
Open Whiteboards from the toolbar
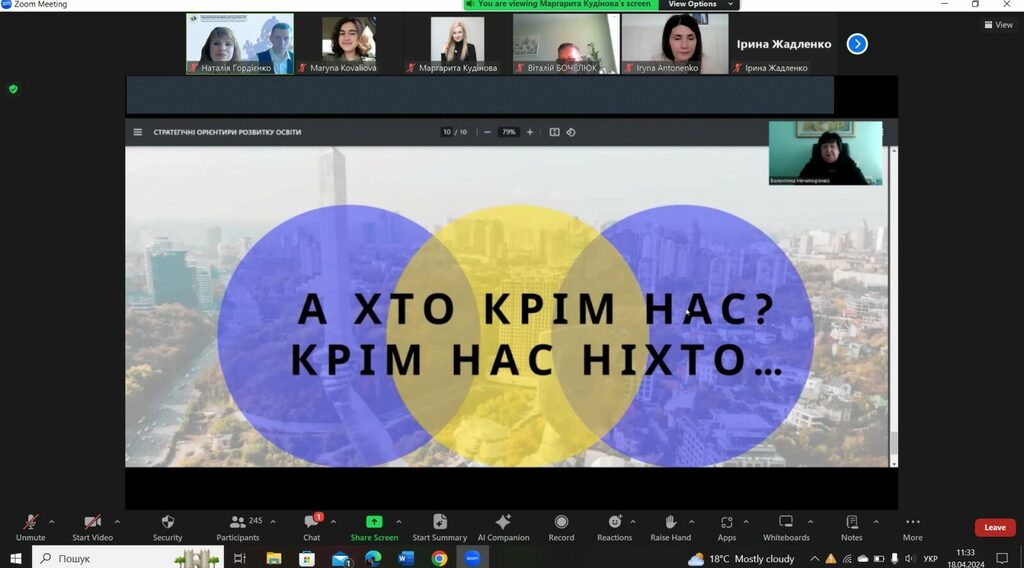pos(786,522)
